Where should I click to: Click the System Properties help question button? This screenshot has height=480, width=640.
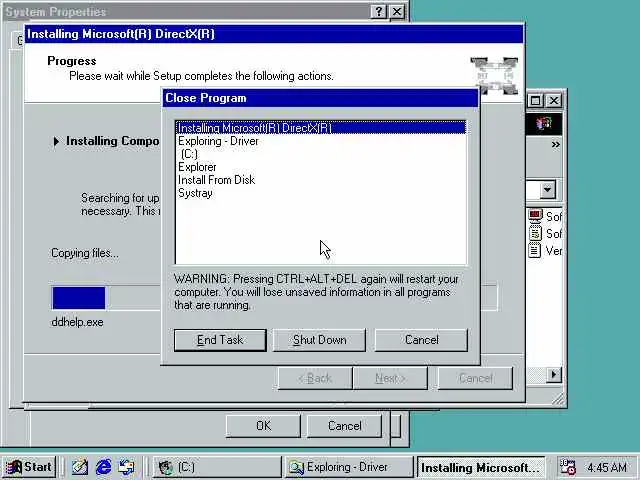(x=378, y=12)
